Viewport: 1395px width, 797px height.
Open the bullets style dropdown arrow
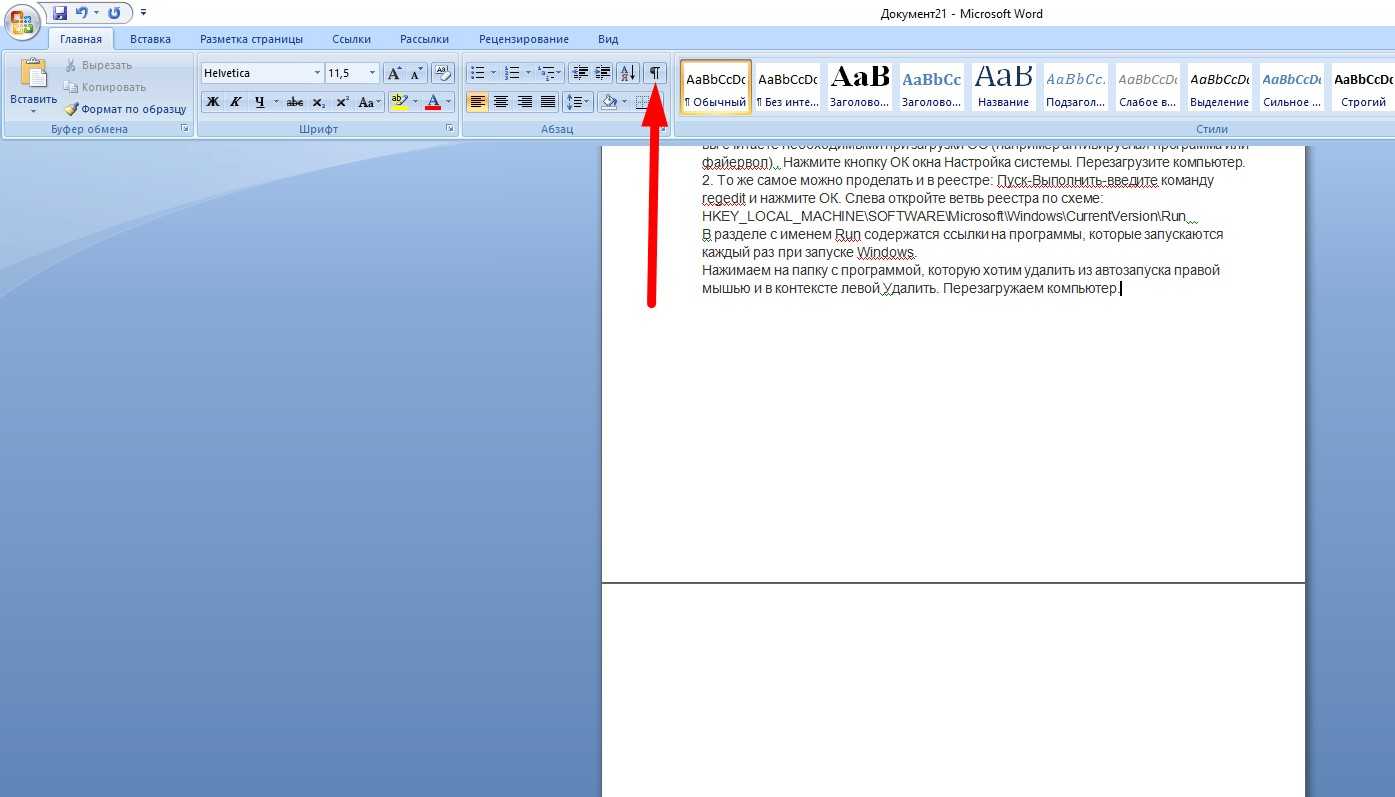(x=493, y=73)
